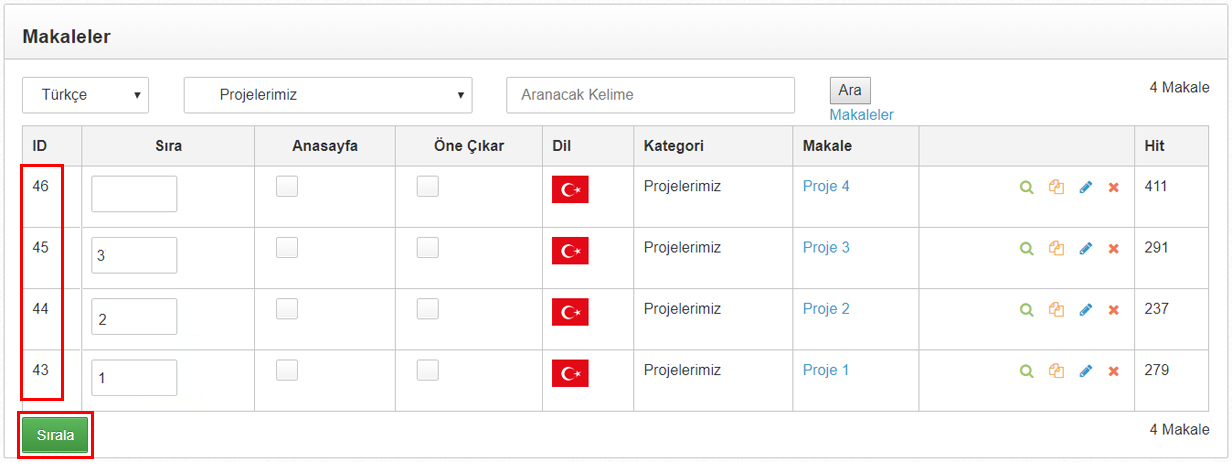Click the magnifier preview icon for Proje 4

pyautogui.click(x=1026, y=187)
